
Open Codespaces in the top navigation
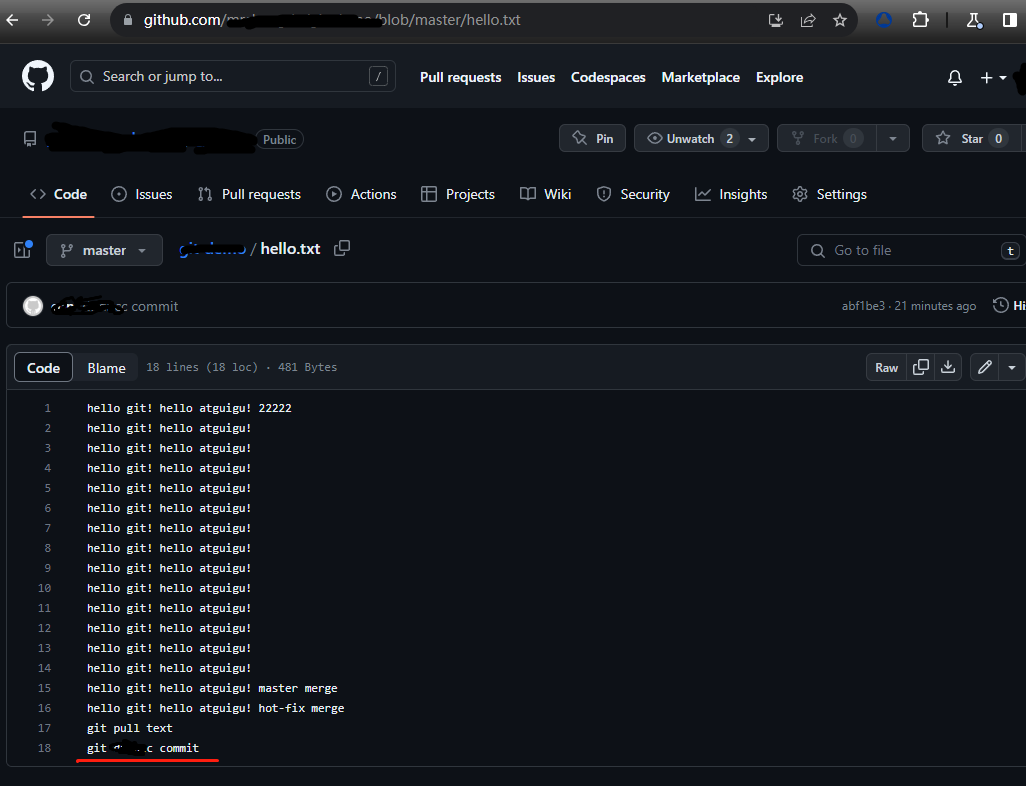[608, 77]
